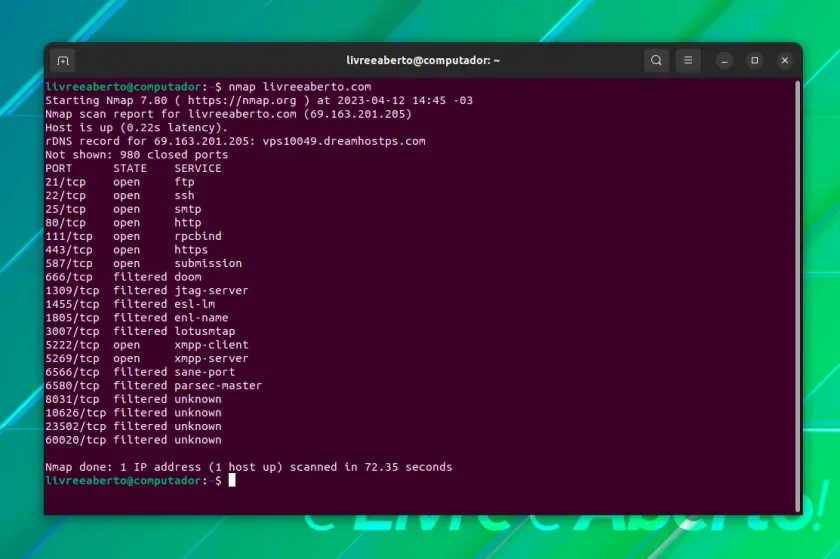Image resolution: width=840 pixels, height=559 pixels.
Task: Click the parsec-master service name
Action: [x=218, y=386]
